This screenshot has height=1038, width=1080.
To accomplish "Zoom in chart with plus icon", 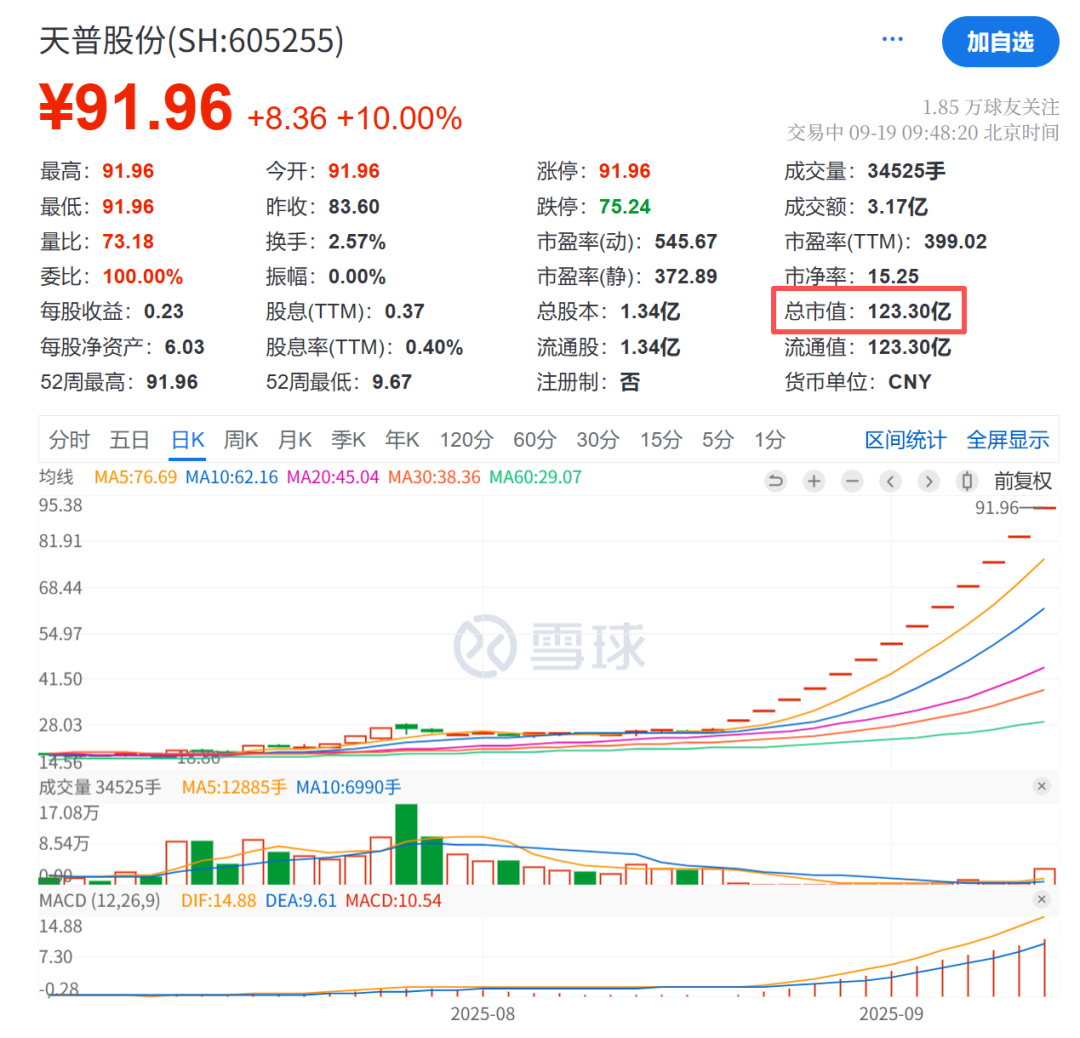I will point(814,481).
